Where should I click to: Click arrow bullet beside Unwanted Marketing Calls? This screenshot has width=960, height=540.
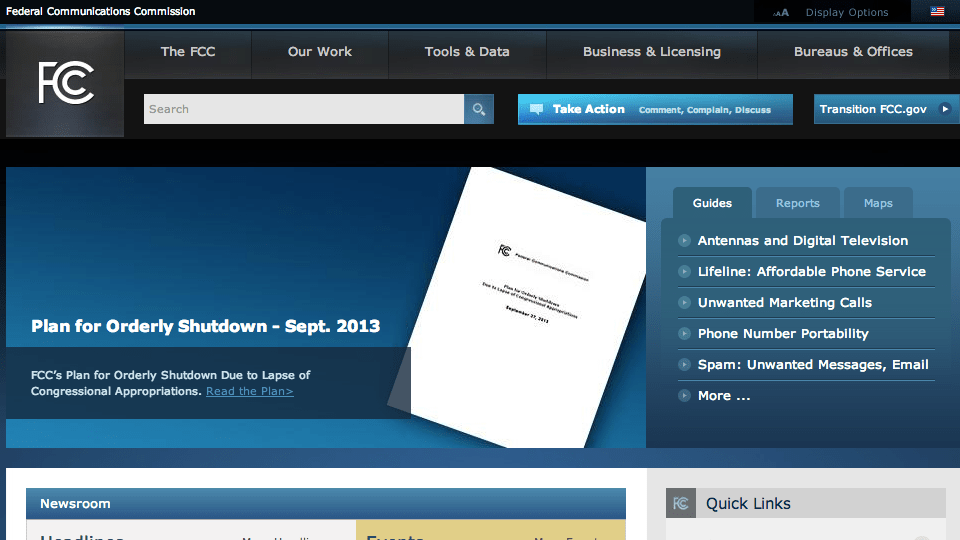pos(684,302)
